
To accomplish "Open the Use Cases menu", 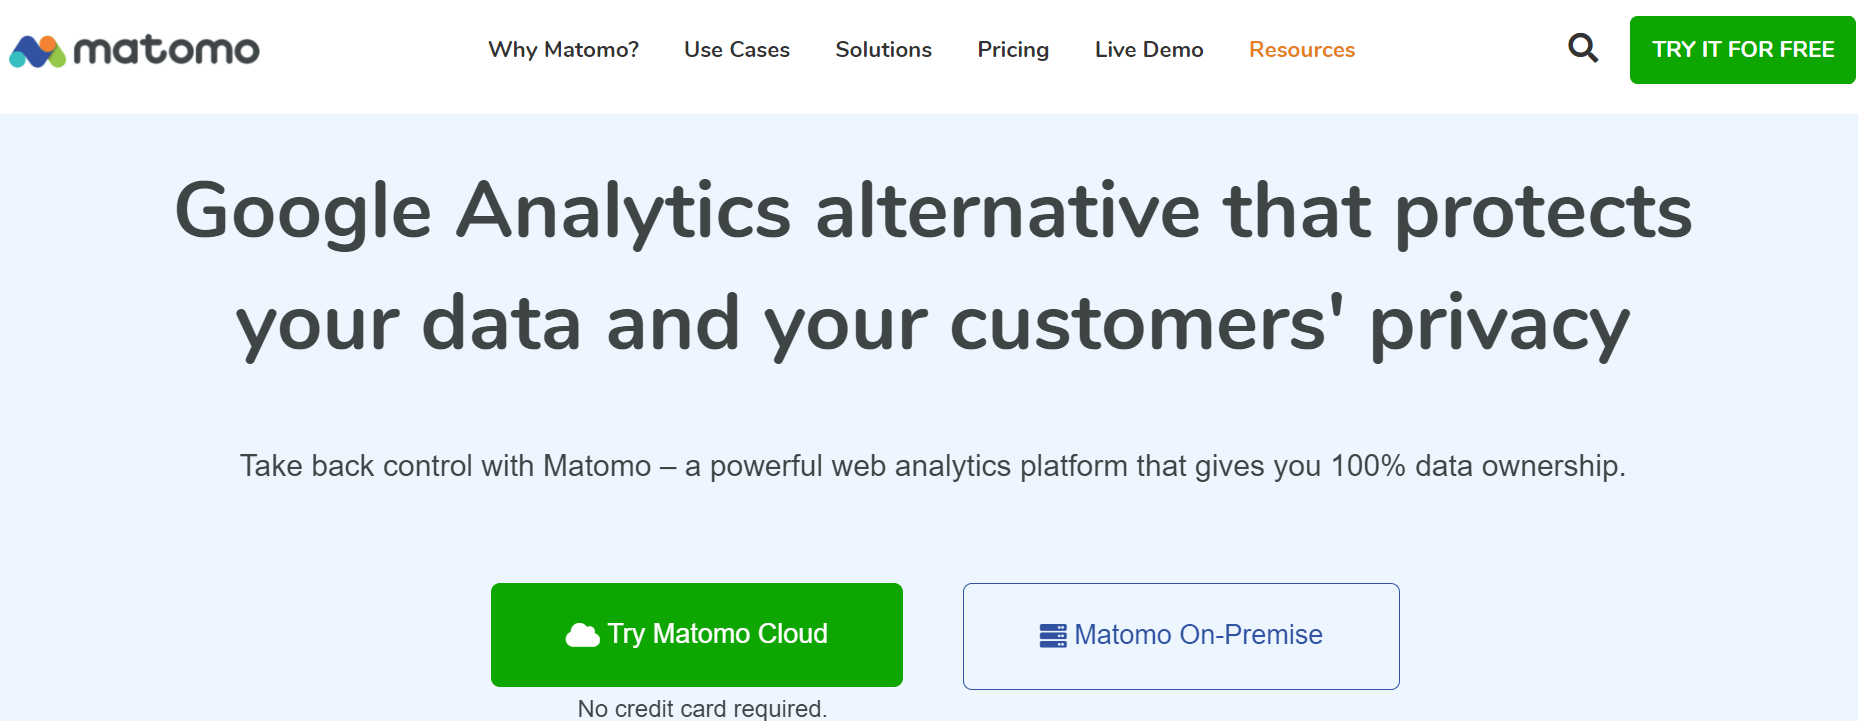I will (x=737, y=49).
